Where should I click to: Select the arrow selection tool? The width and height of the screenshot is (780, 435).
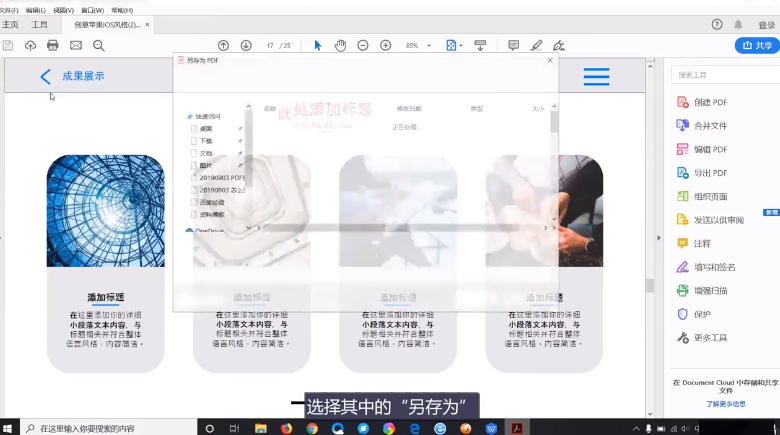[x=317, y=45]
